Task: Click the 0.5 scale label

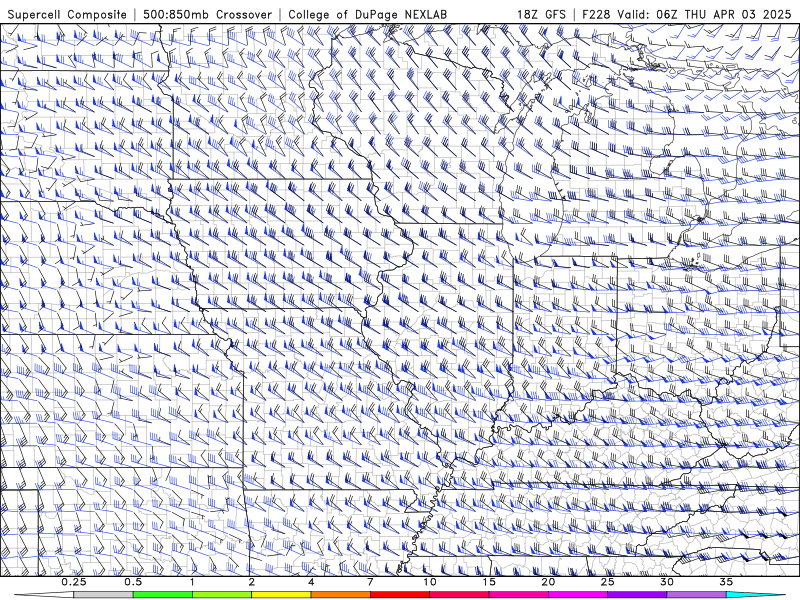Action: [133, 582]
